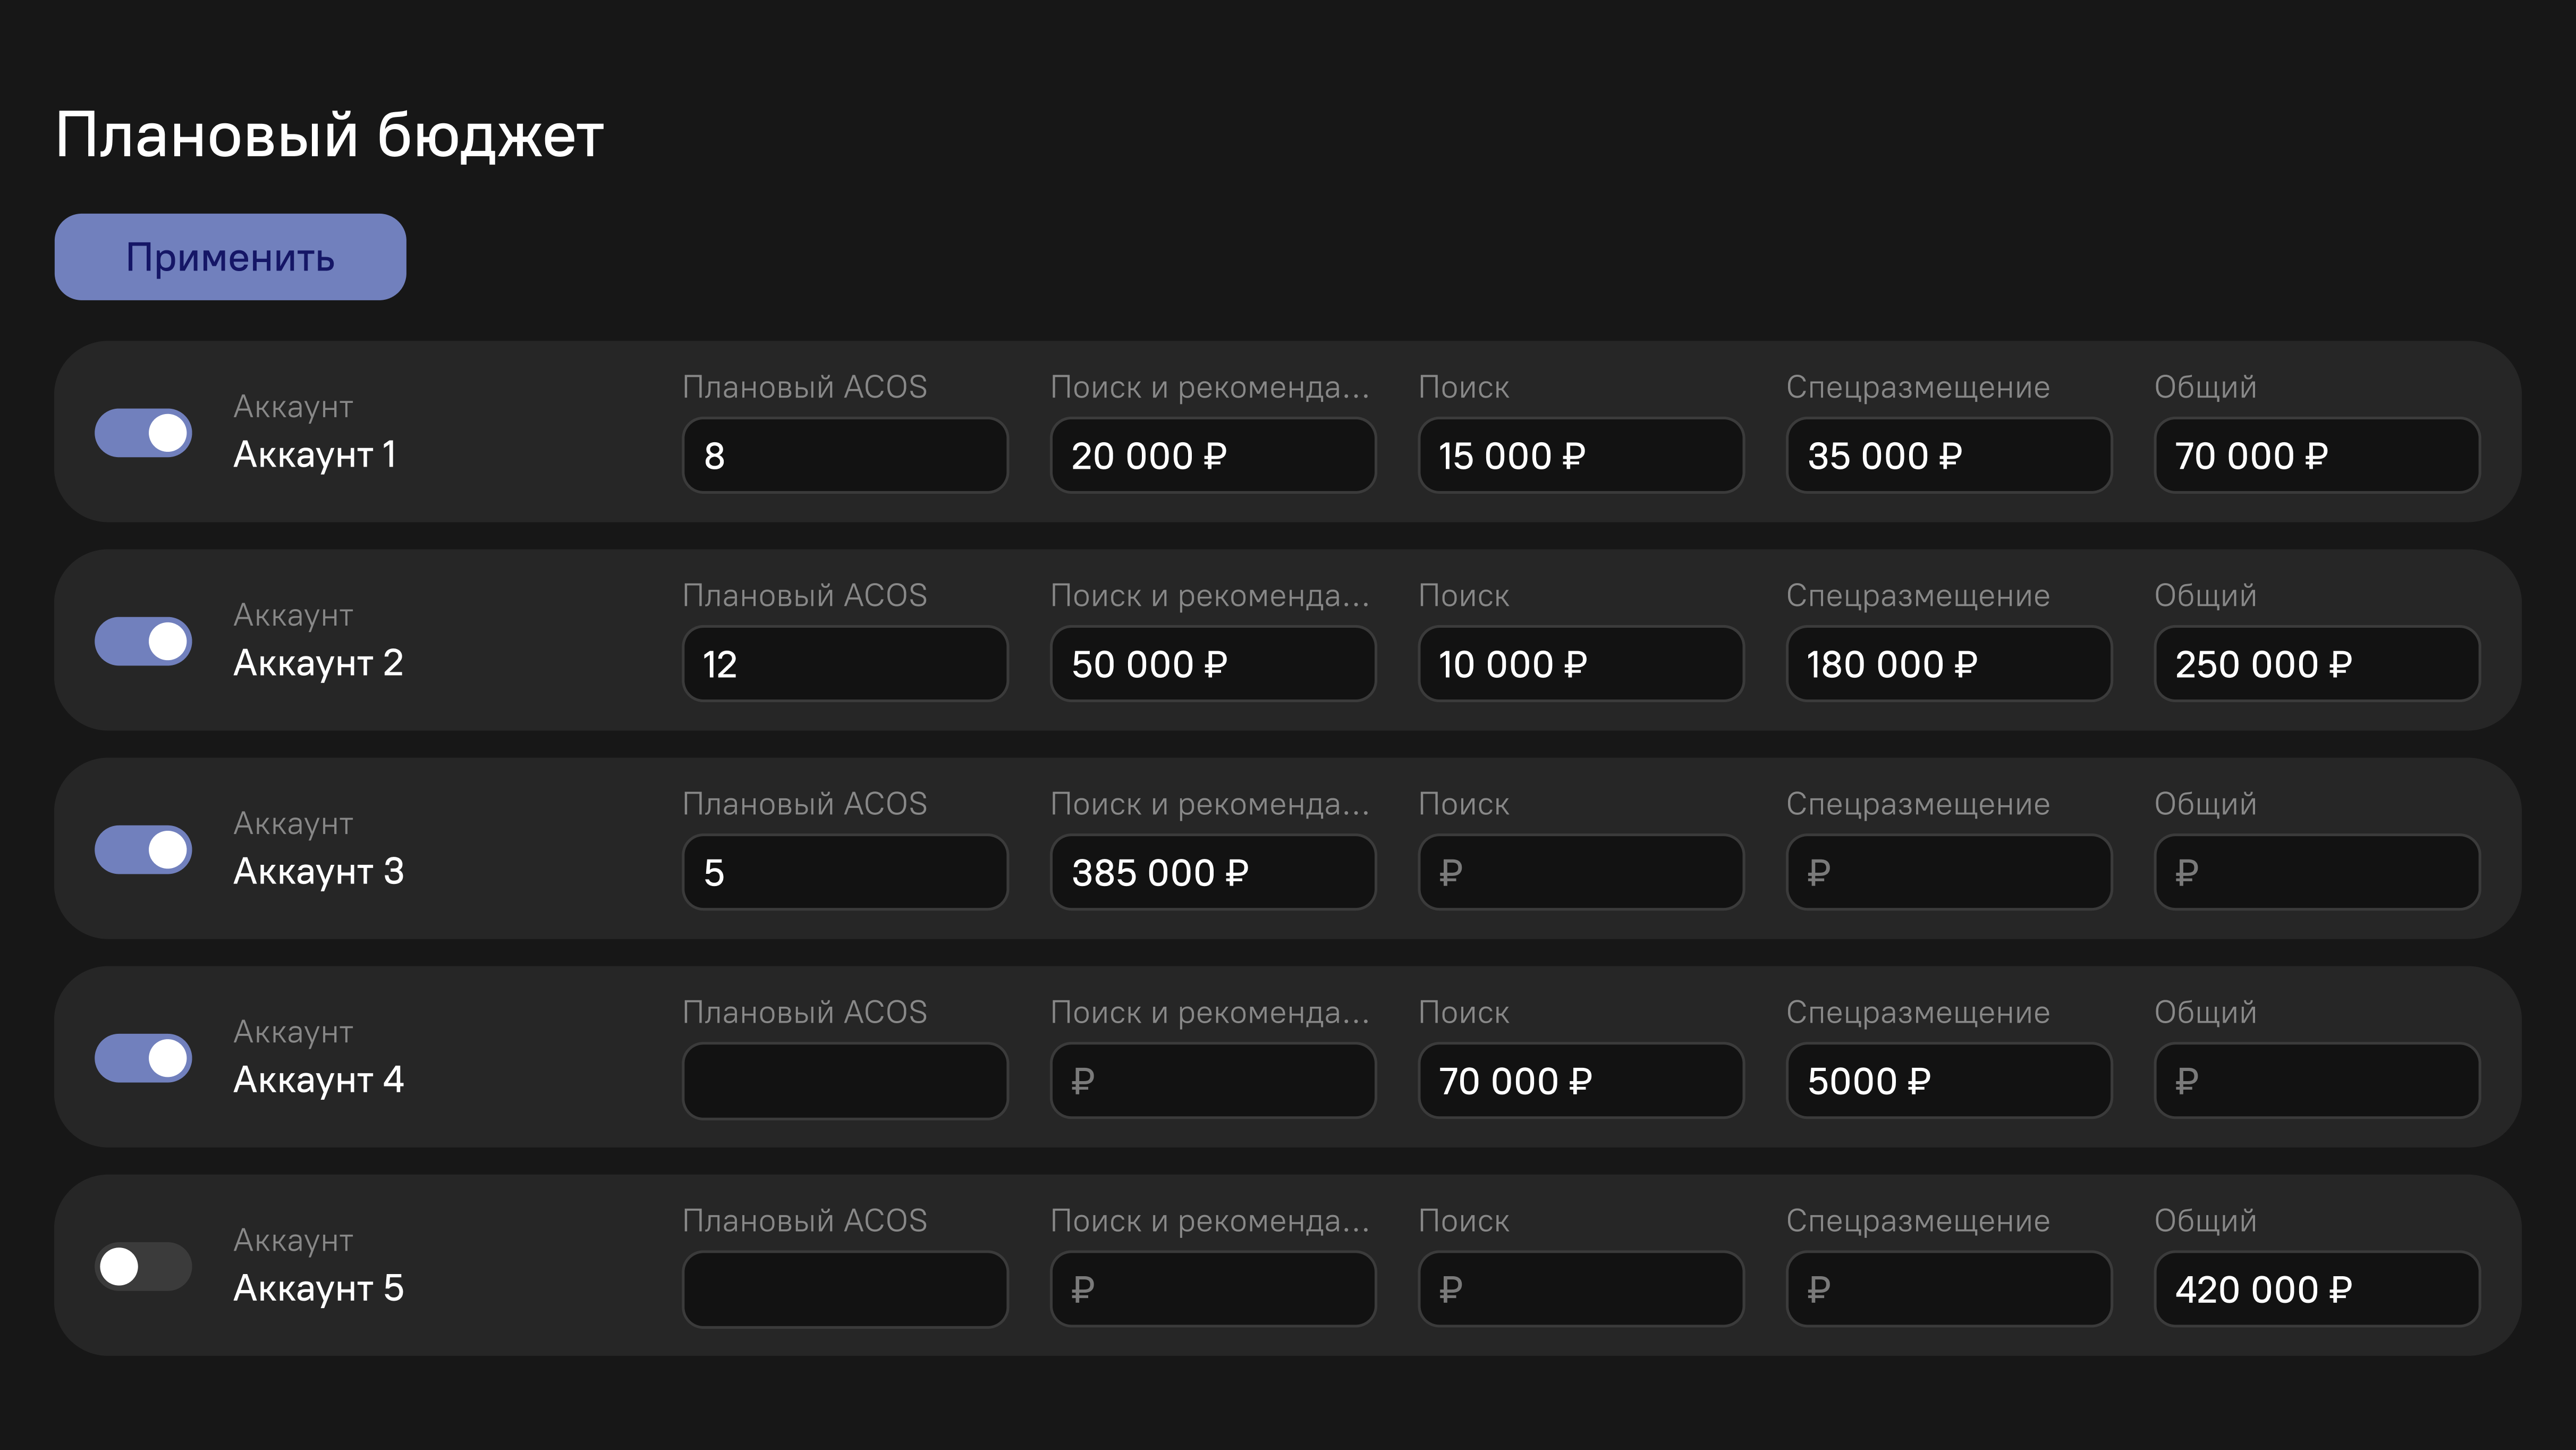Click the Применить button
Viewport: 2576px width, 1450px height.
[230, 257]
